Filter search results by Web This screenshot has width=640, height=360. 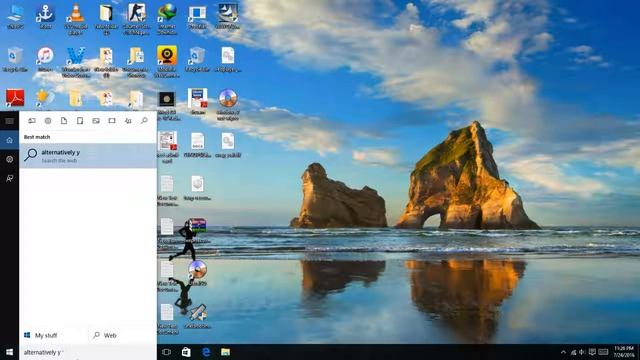click(144, 121)
